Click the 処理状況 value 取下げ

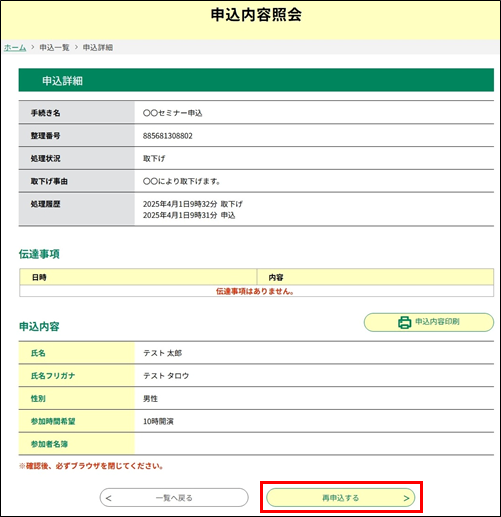pos(154,159)
